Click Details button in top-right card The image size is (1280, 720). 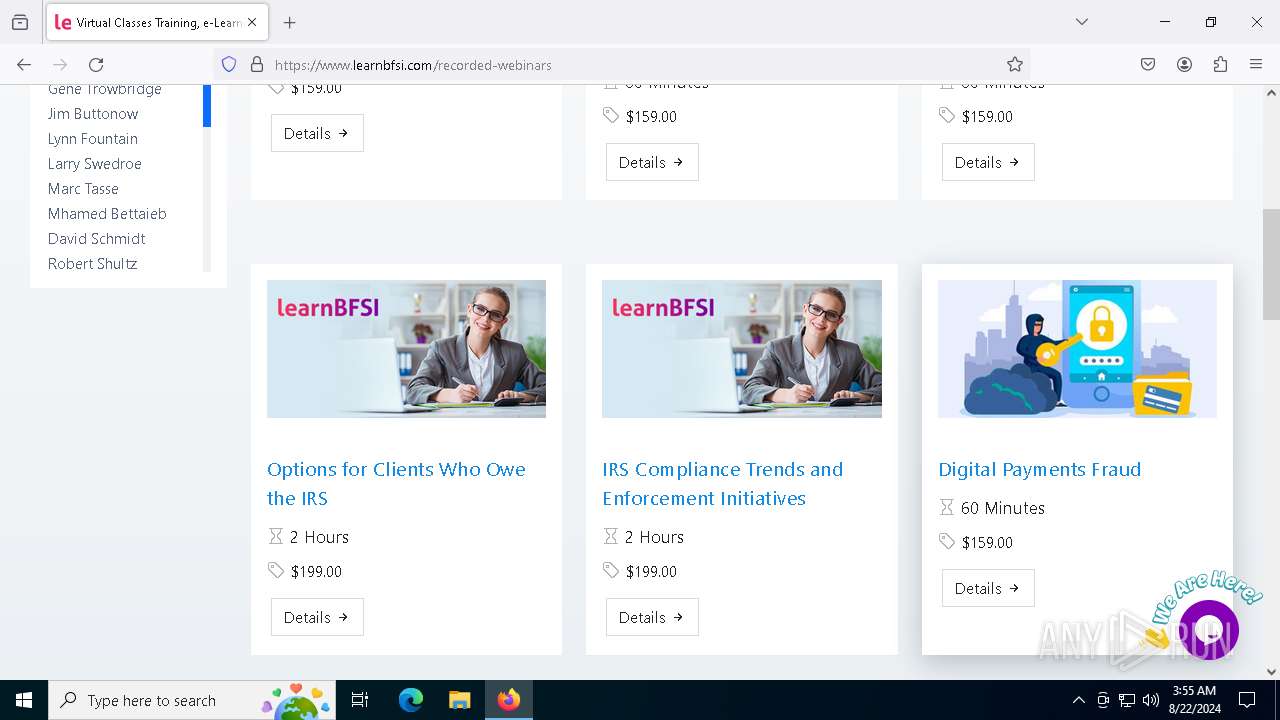988,162
